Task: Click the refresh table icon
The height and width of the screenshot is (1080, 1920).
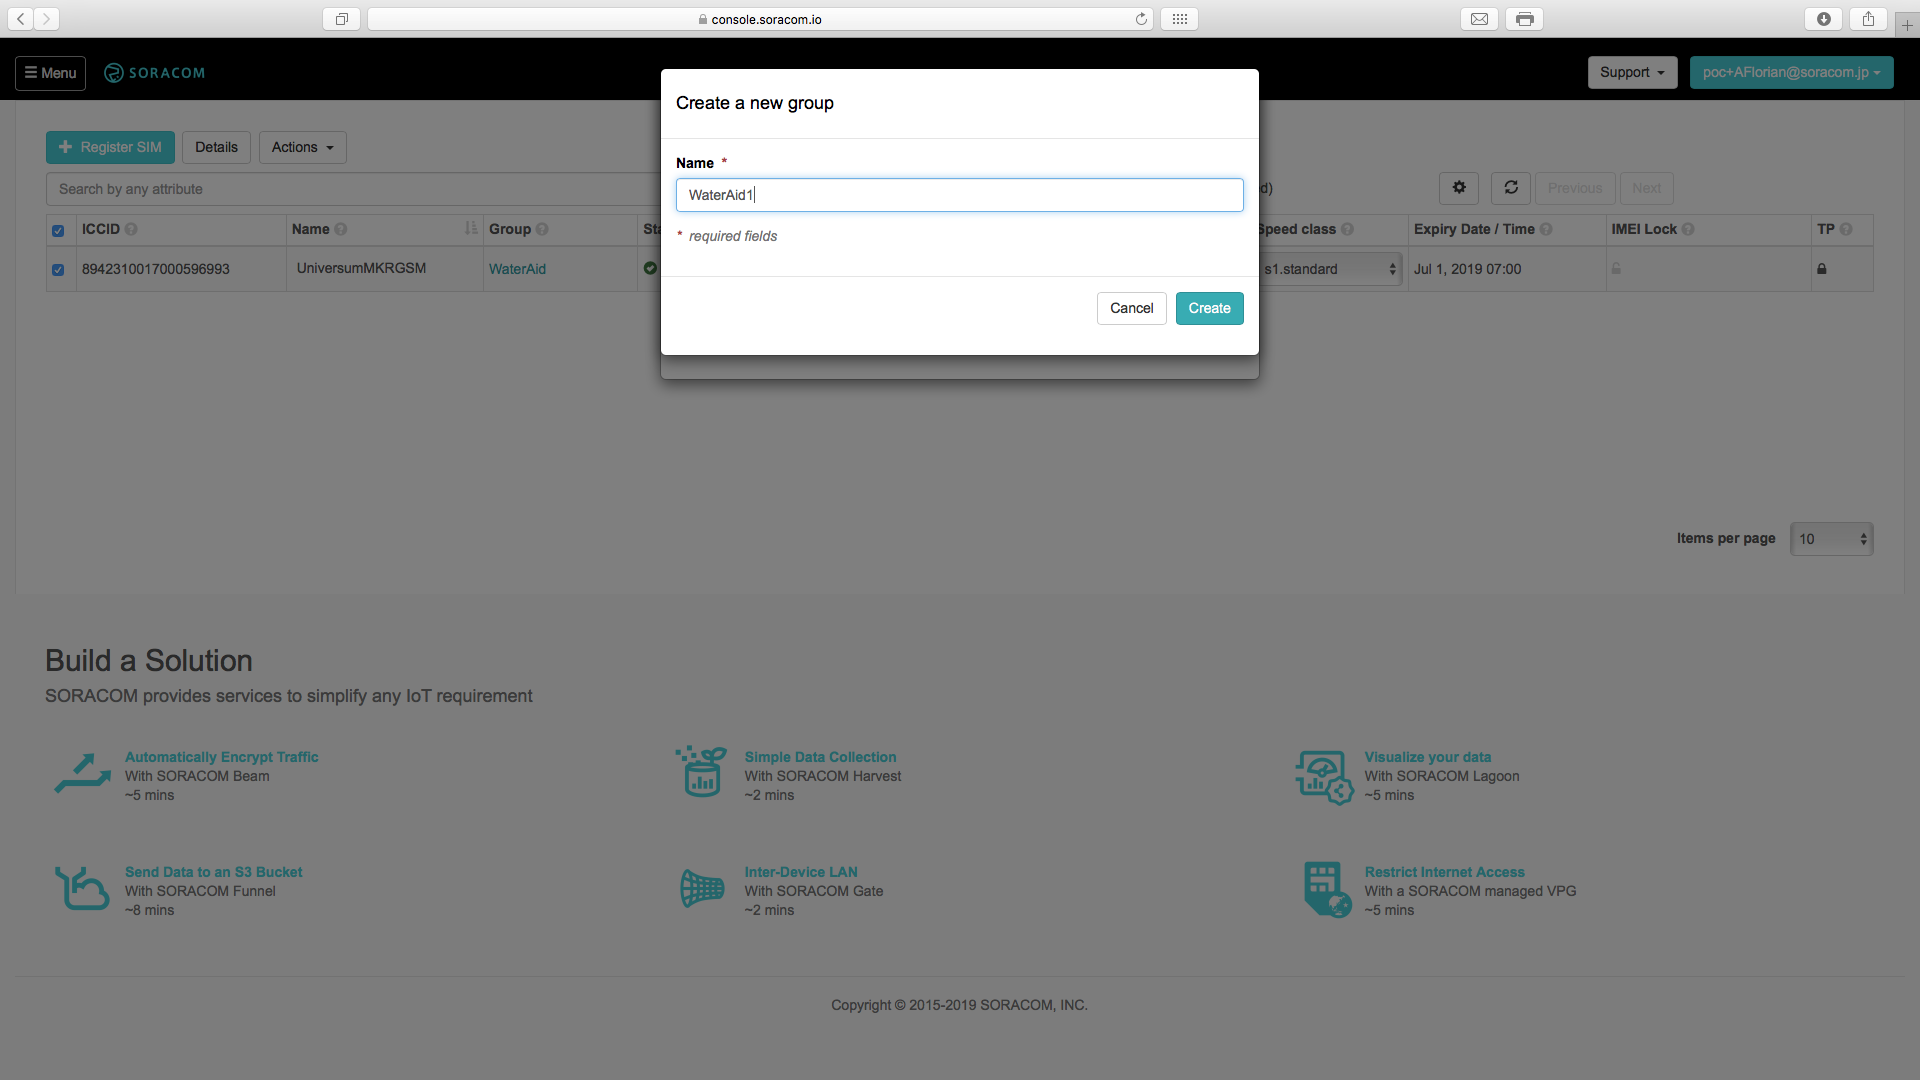Action: pyautogui.click(x=1511, y=188)
